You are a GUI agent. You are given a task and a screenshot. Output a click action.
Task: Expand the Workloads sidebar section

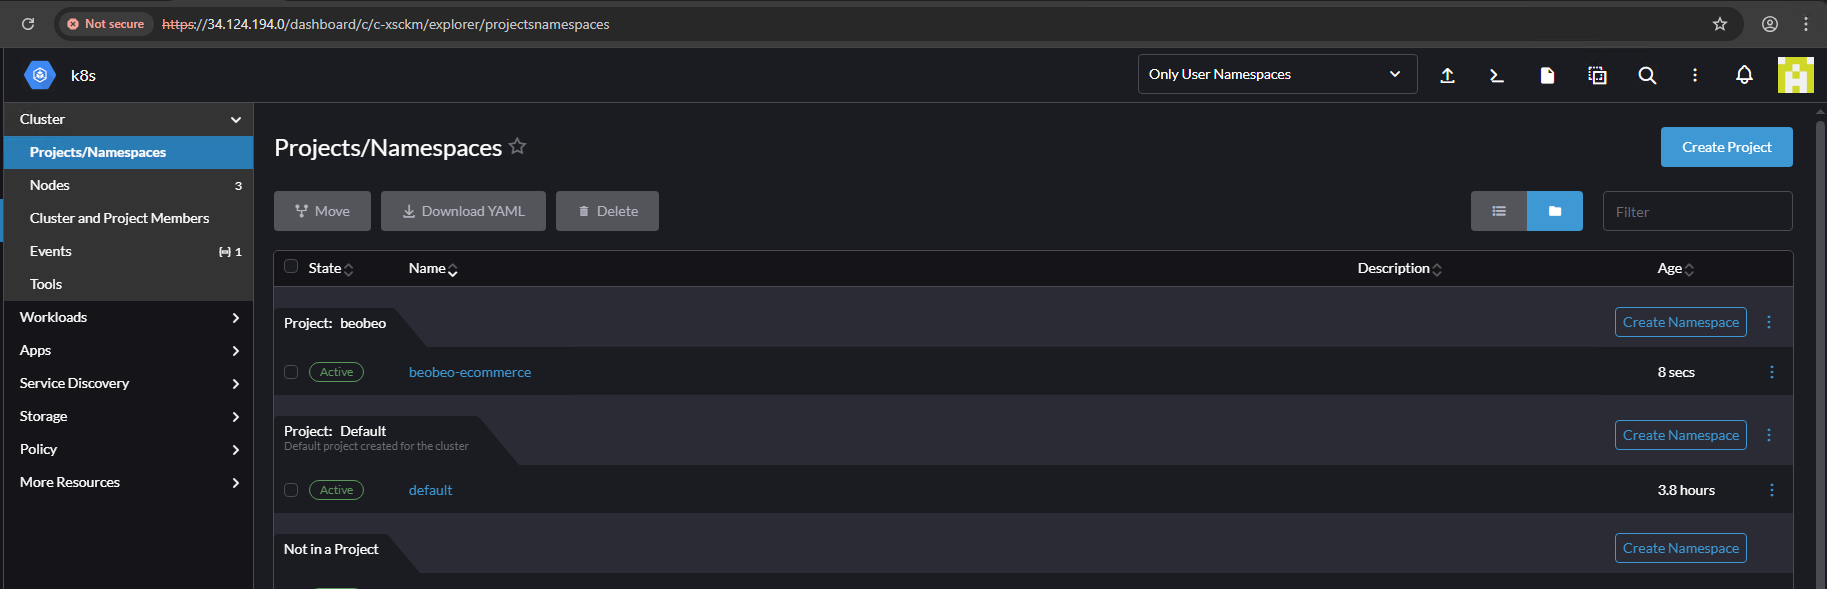pos(128,317)
